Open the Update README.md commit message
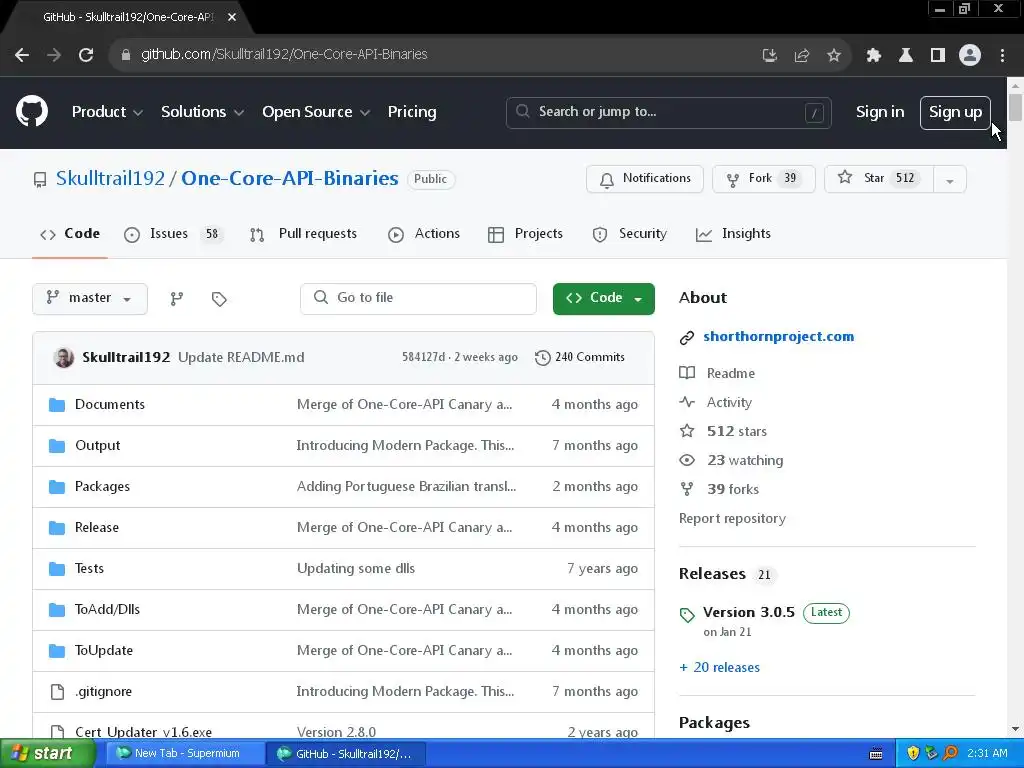Screen dimensions: 1024x768 pos(241,357)
